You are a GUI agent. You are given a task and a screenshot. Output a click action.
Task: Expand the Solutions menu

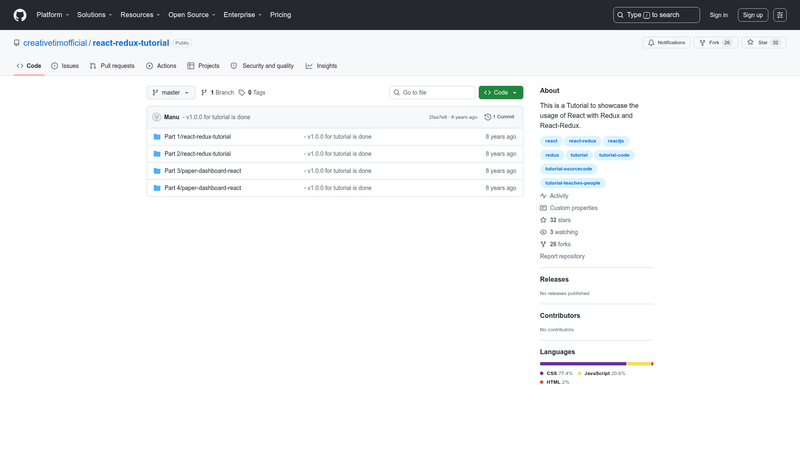pyautogui.click(x=94, y=15)
